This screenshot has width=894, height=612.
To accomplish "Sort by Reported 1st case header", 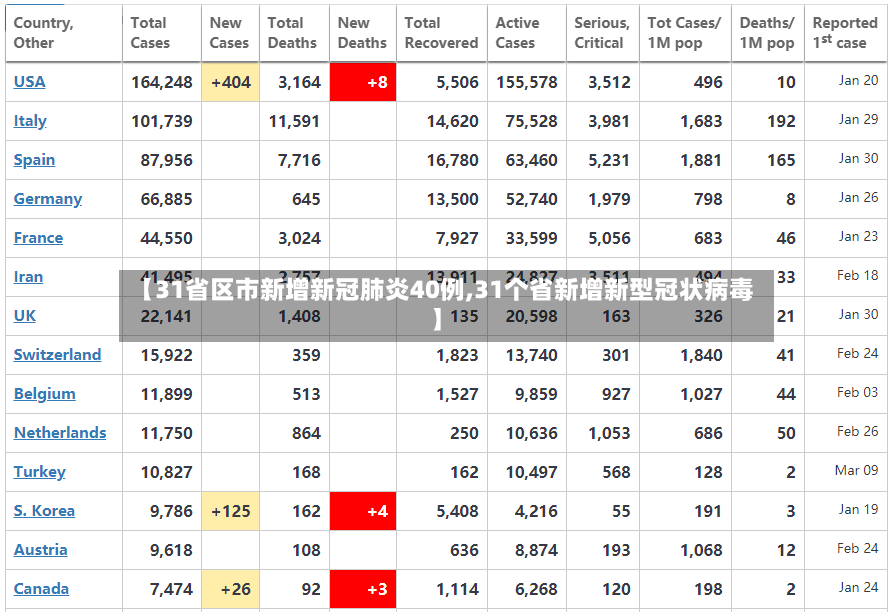I will 846,33.
